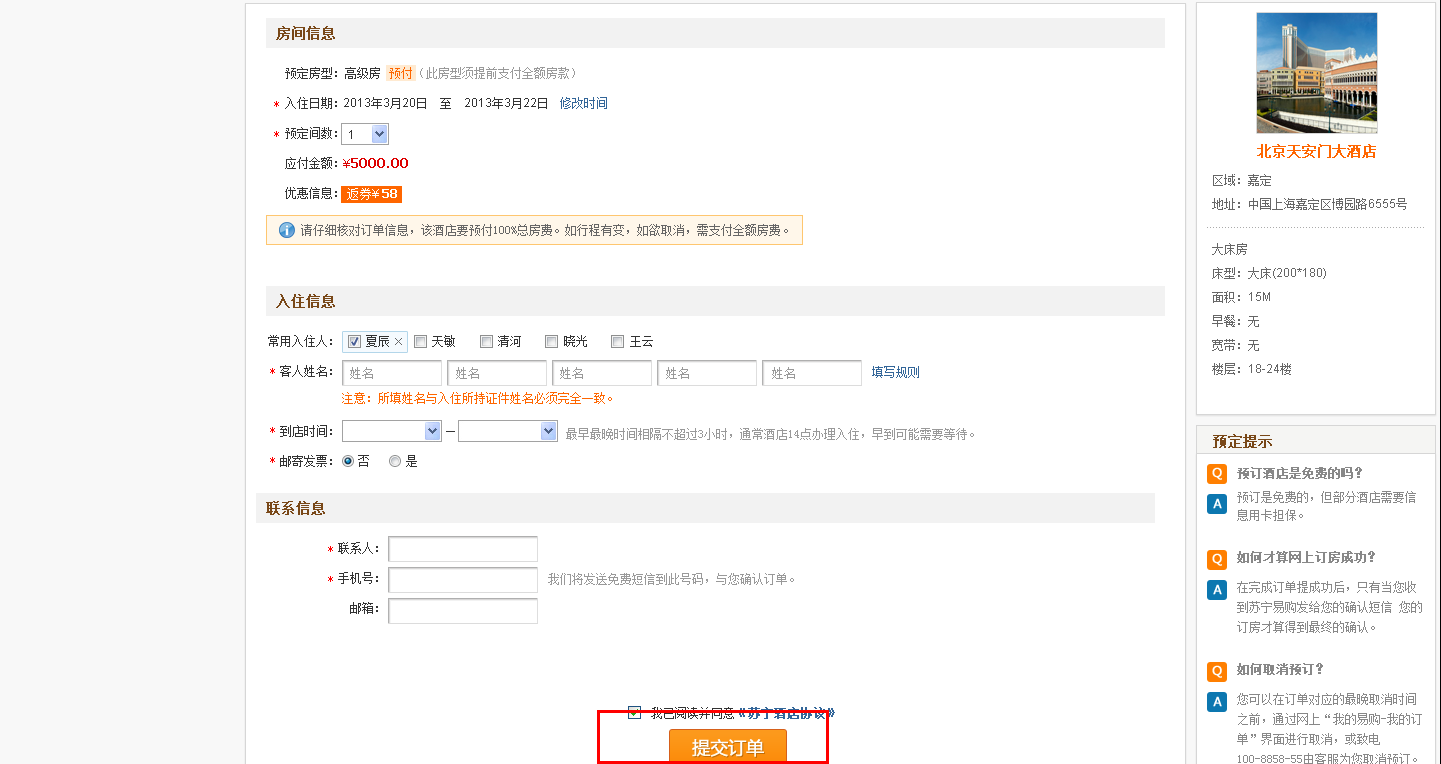Image resolution: width=1441 pixels, height=764 pixels.
Task: Open the 填写规则 link
Action: tap(895, 372)
